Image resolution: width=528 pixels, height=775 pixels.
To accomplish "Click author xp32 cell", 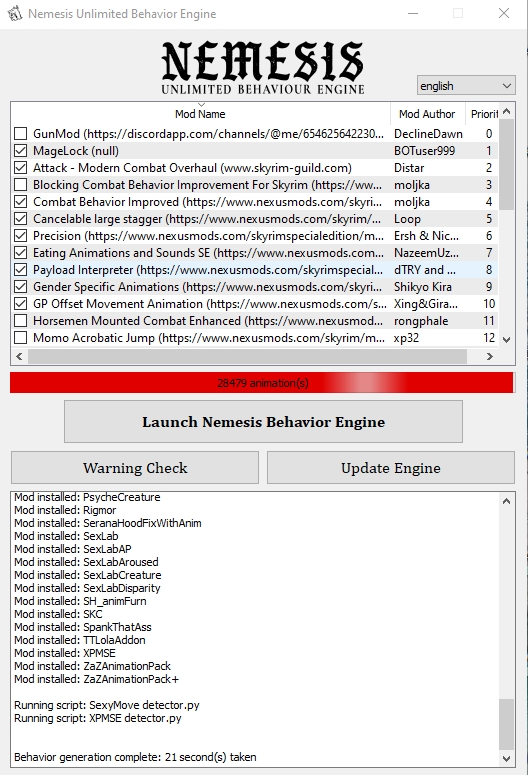I will [406, 338].
